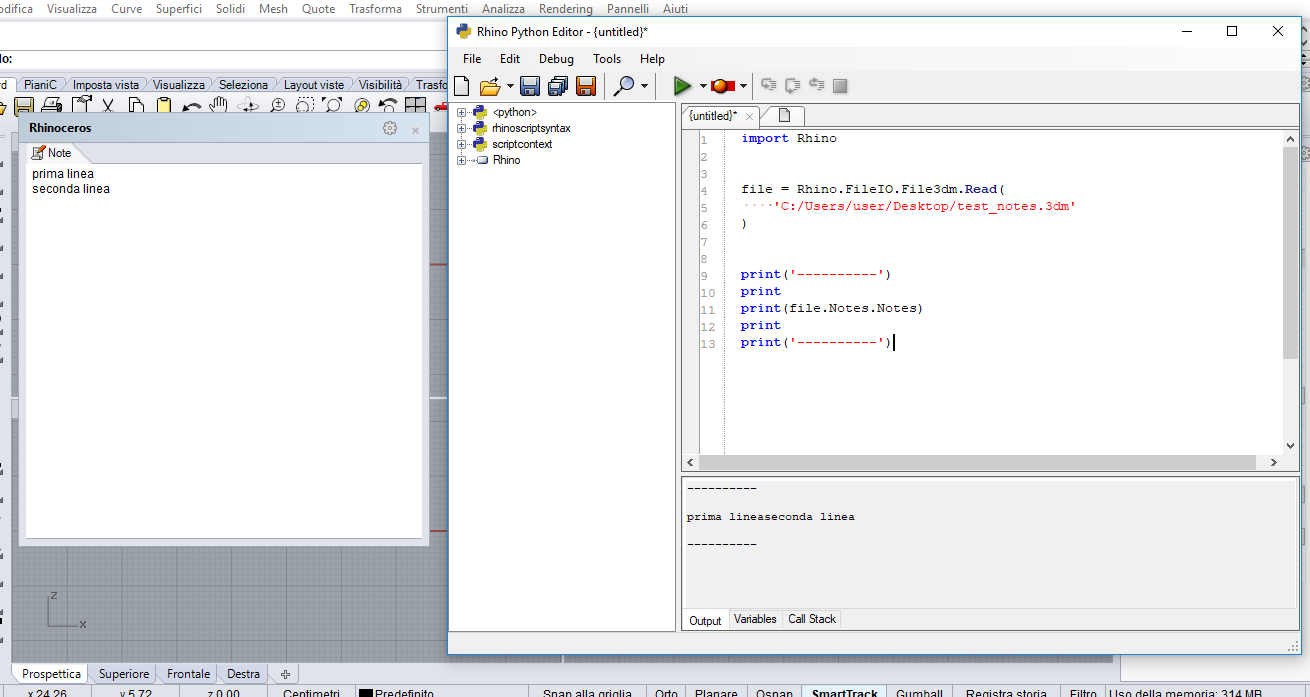The height and width of the screenshot is (697, 1310).
Task: Close the Rhinoceros Note panel
Action: click(415, 129)
